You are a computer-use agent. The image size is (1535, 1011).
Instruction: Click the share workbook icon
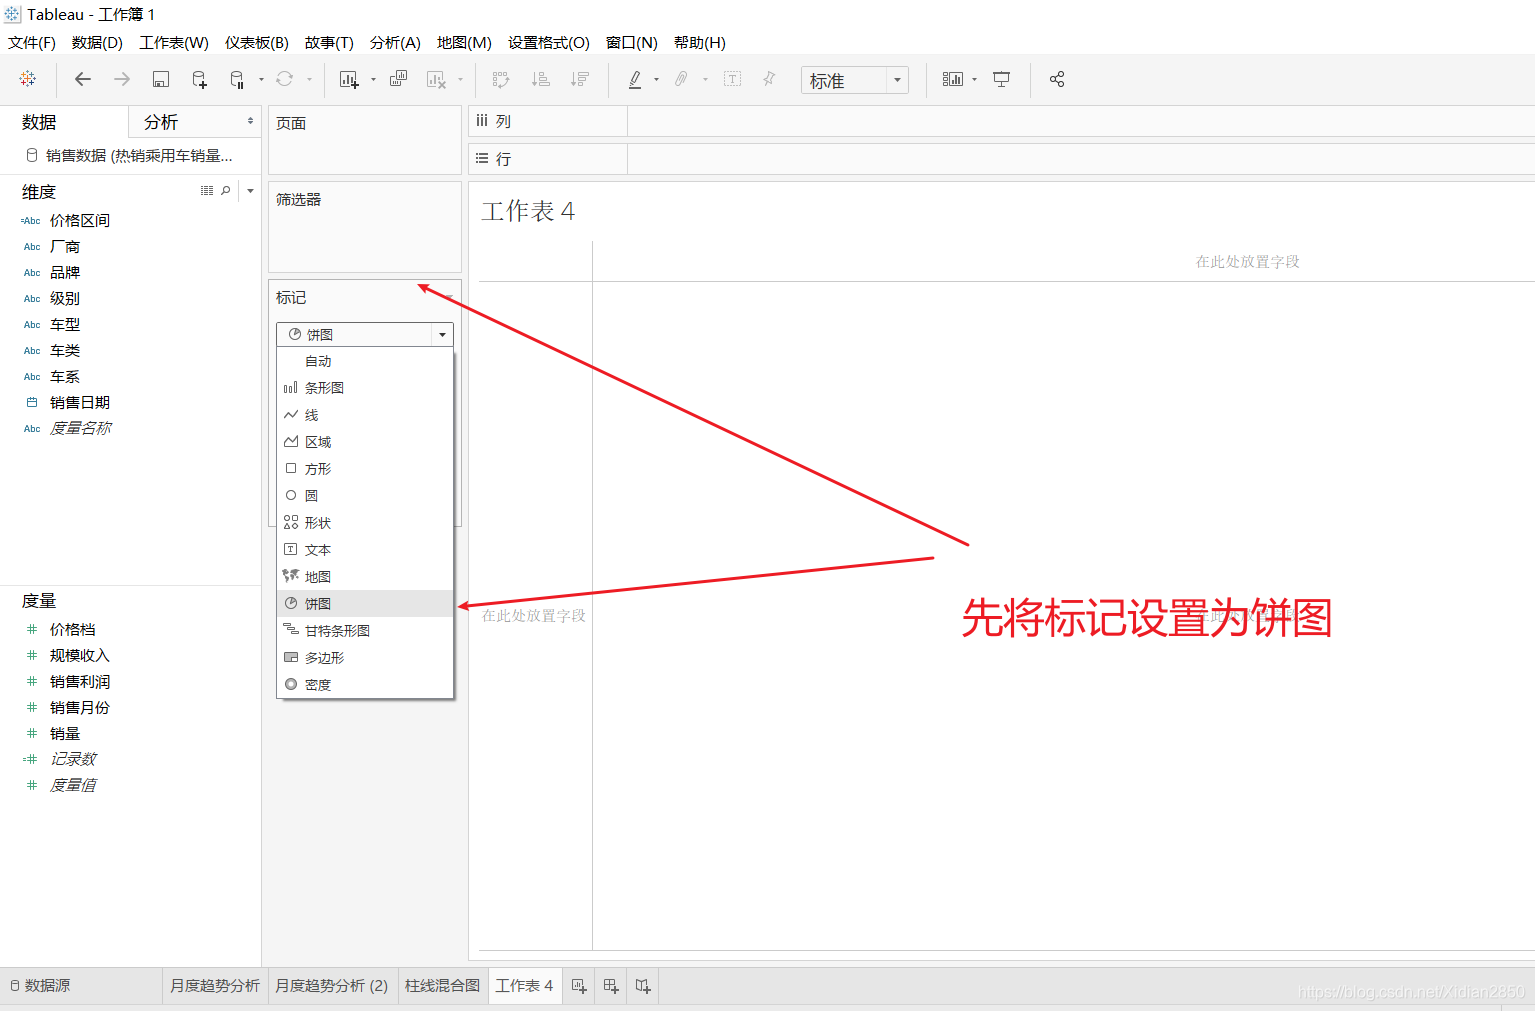1057,79
